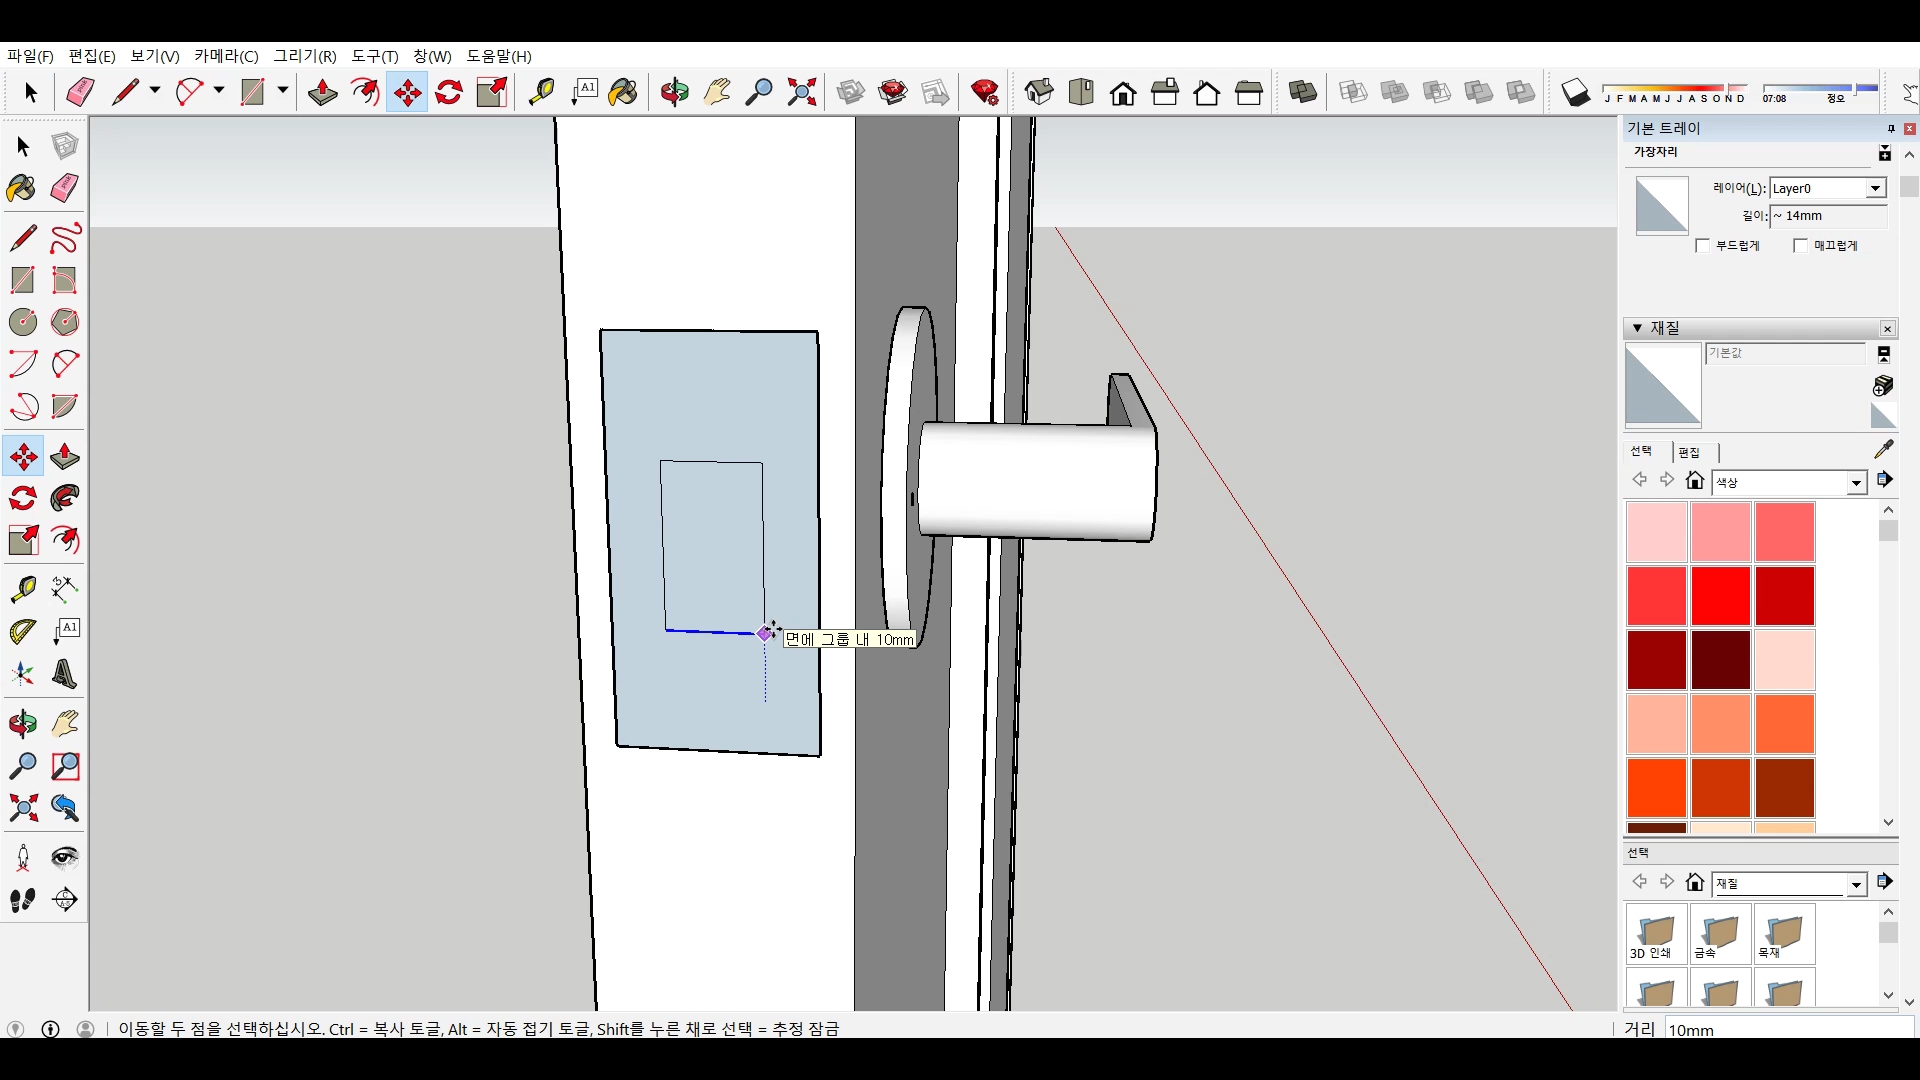
Task: Select the Eraser tool in left toolbar
Action: coord(65,188)
